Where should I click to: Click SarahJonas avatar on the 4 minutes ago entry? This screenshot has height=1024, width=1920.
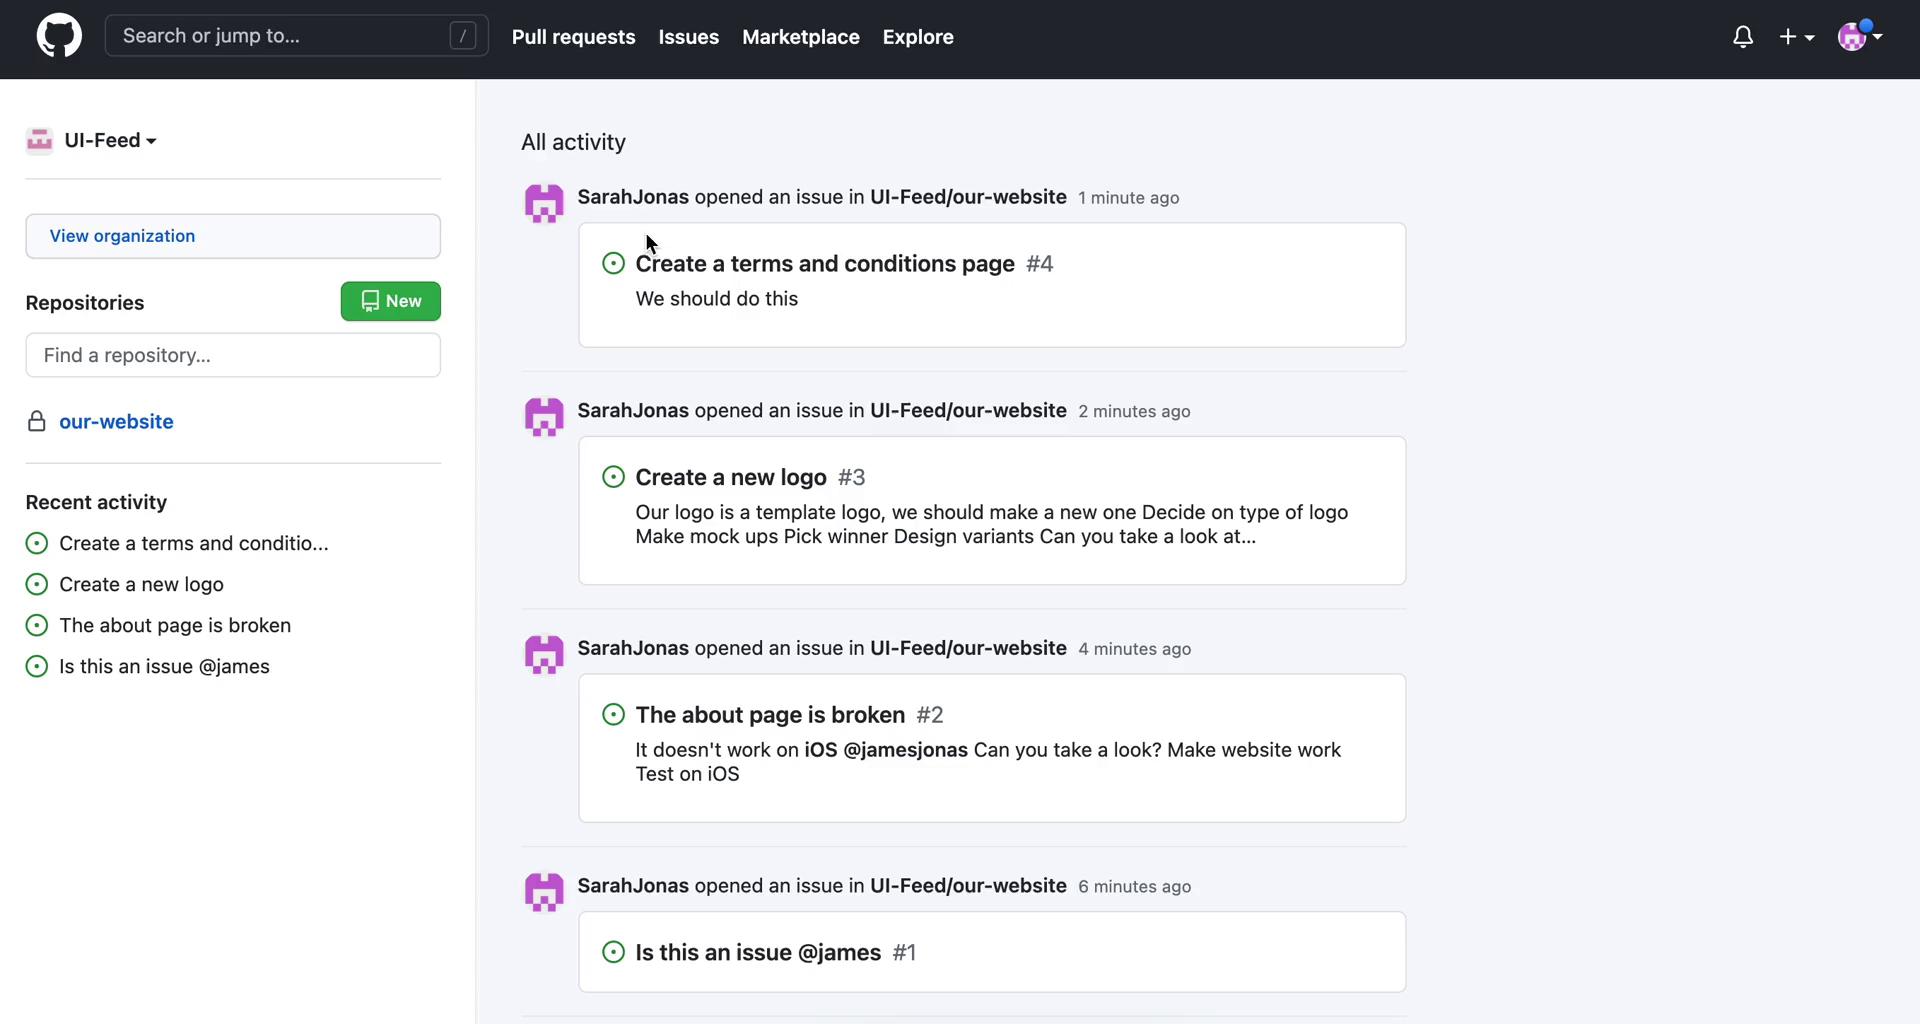(x=544, y=654)
